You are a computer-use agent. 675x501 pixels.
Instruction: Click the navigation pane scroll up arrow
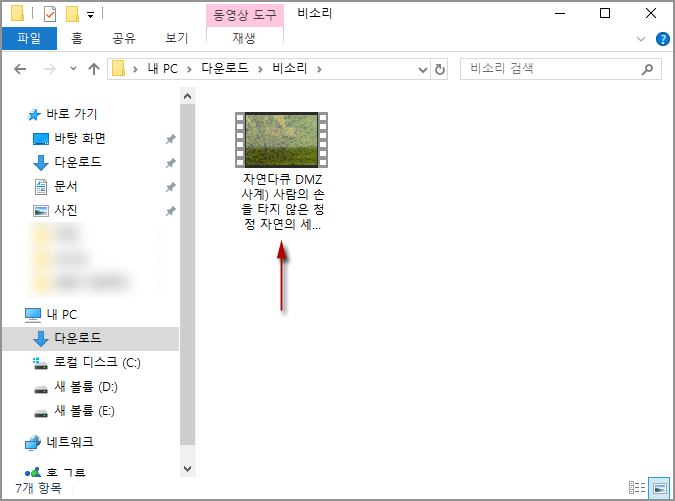187,96
